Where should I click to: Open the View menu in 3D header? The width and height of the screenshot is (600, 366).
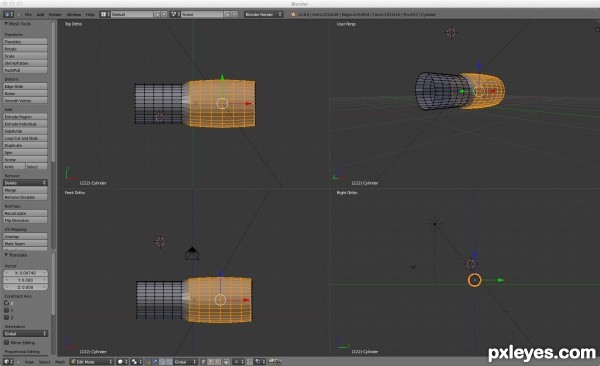click(29, 361)
